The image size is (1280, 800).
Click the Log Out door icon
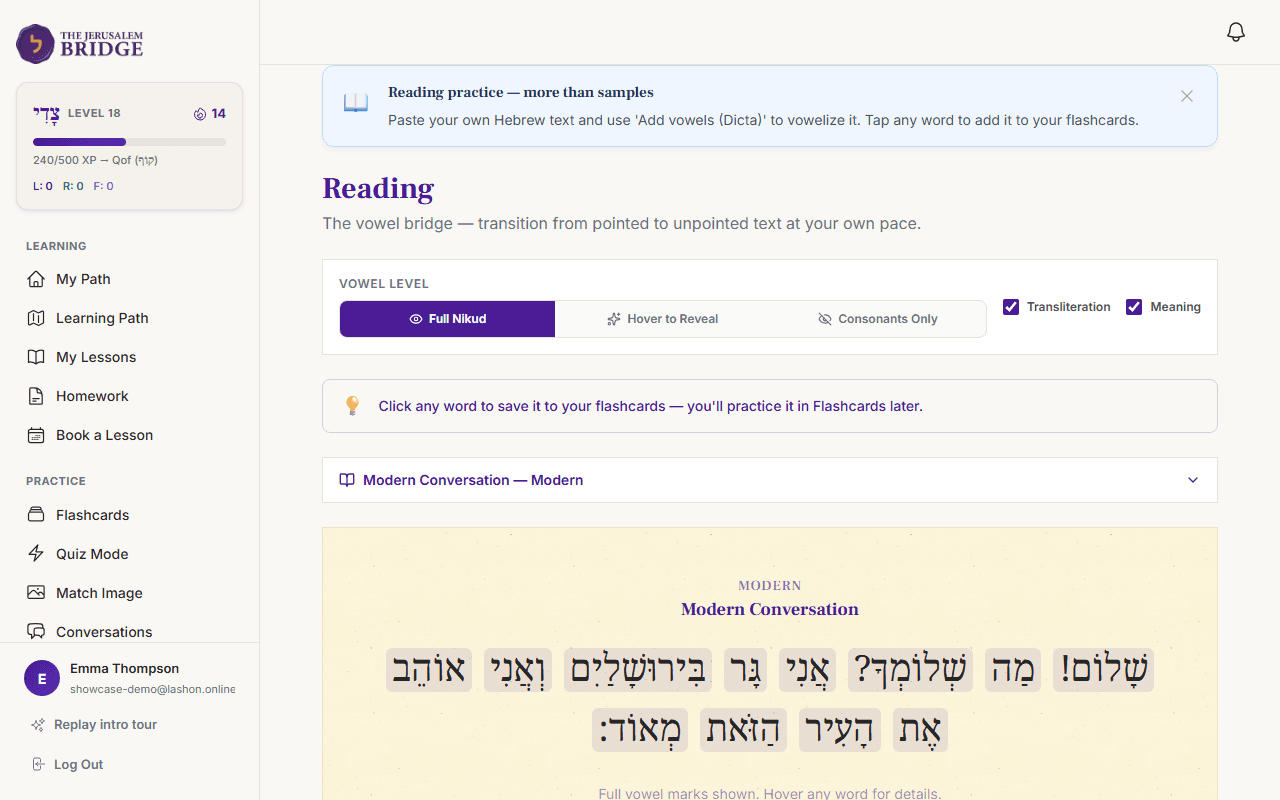pyautogui.click(x=38, y=765)
